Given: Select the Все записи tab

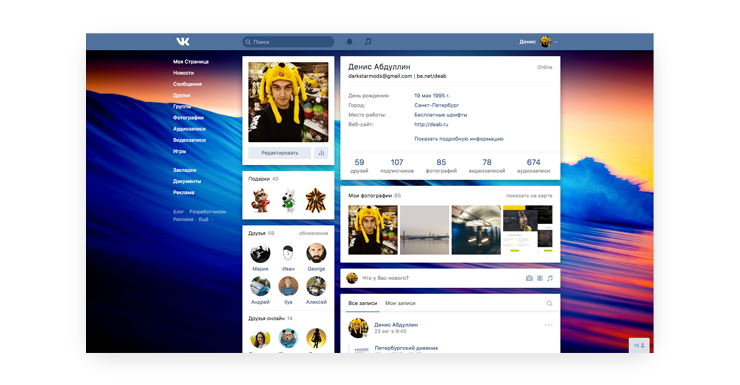Looking at the screenshot, I should pyautogui.click(x=362, y=303).
